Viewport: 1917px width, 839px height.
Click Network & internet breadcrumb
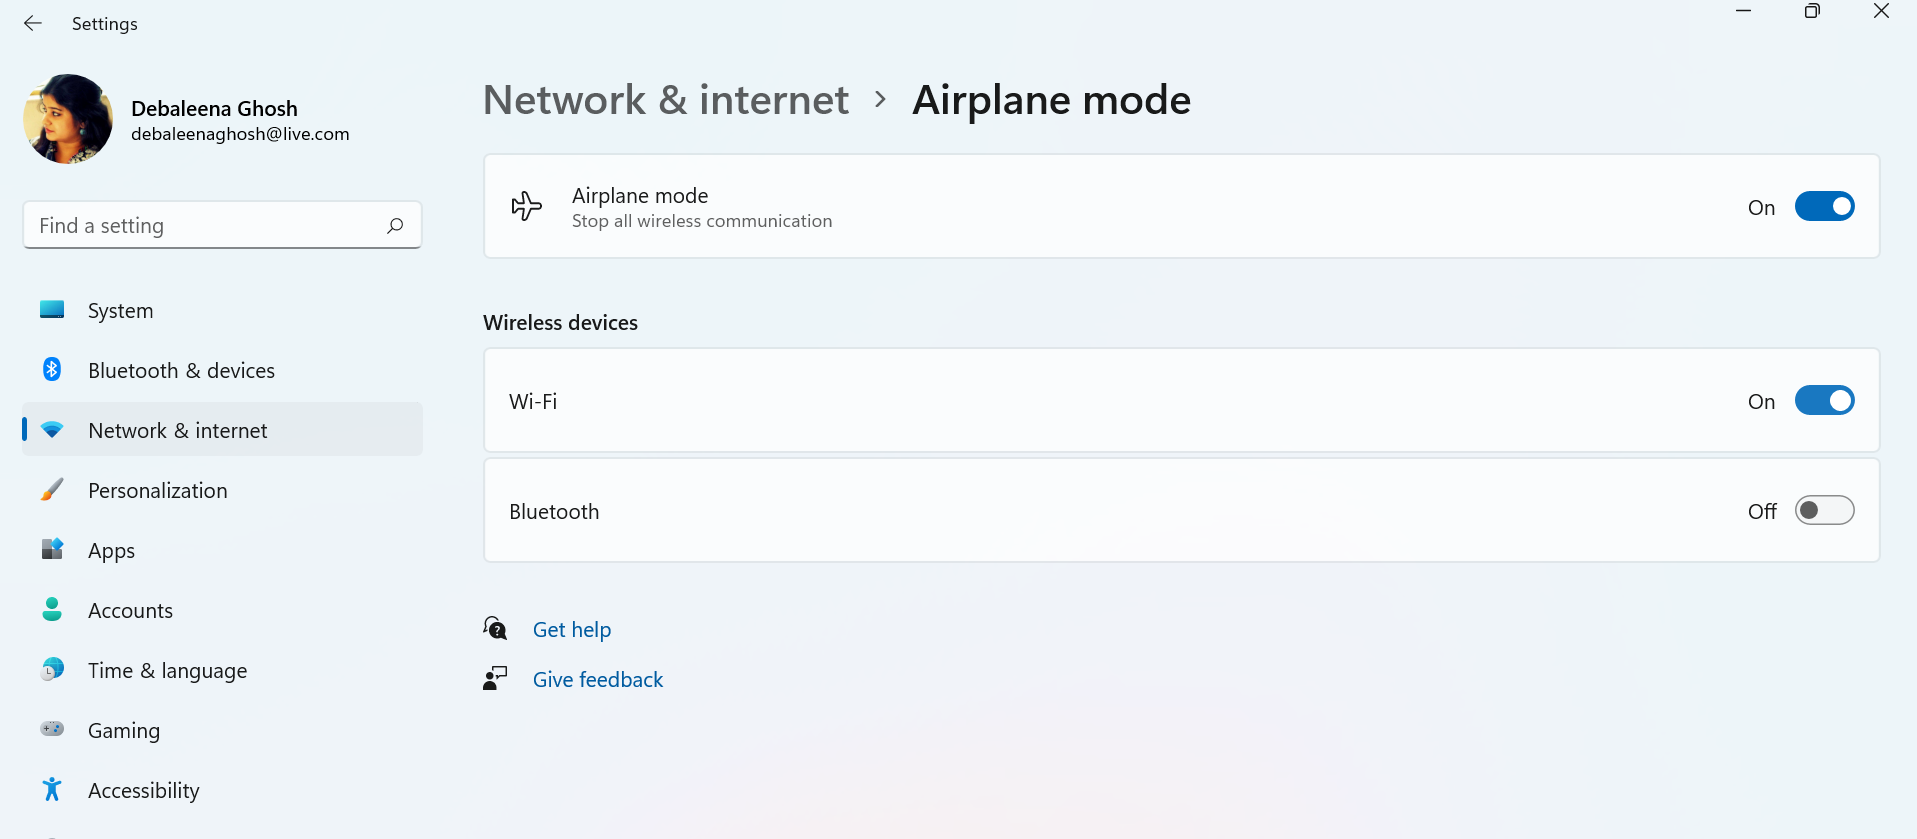[x=666, y=100]
